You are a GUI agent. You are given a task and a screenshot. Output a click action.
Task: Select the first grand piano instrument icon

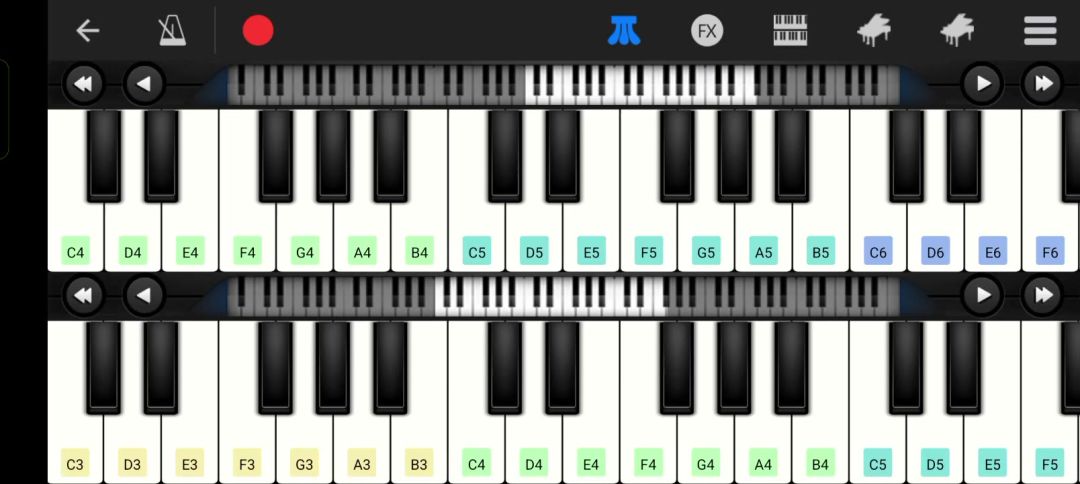(873, 31)
